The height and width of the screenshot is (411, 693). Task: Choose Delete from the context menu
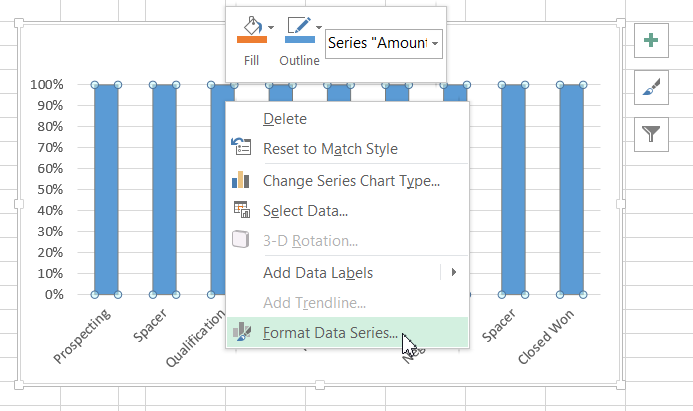pos(284,119)
